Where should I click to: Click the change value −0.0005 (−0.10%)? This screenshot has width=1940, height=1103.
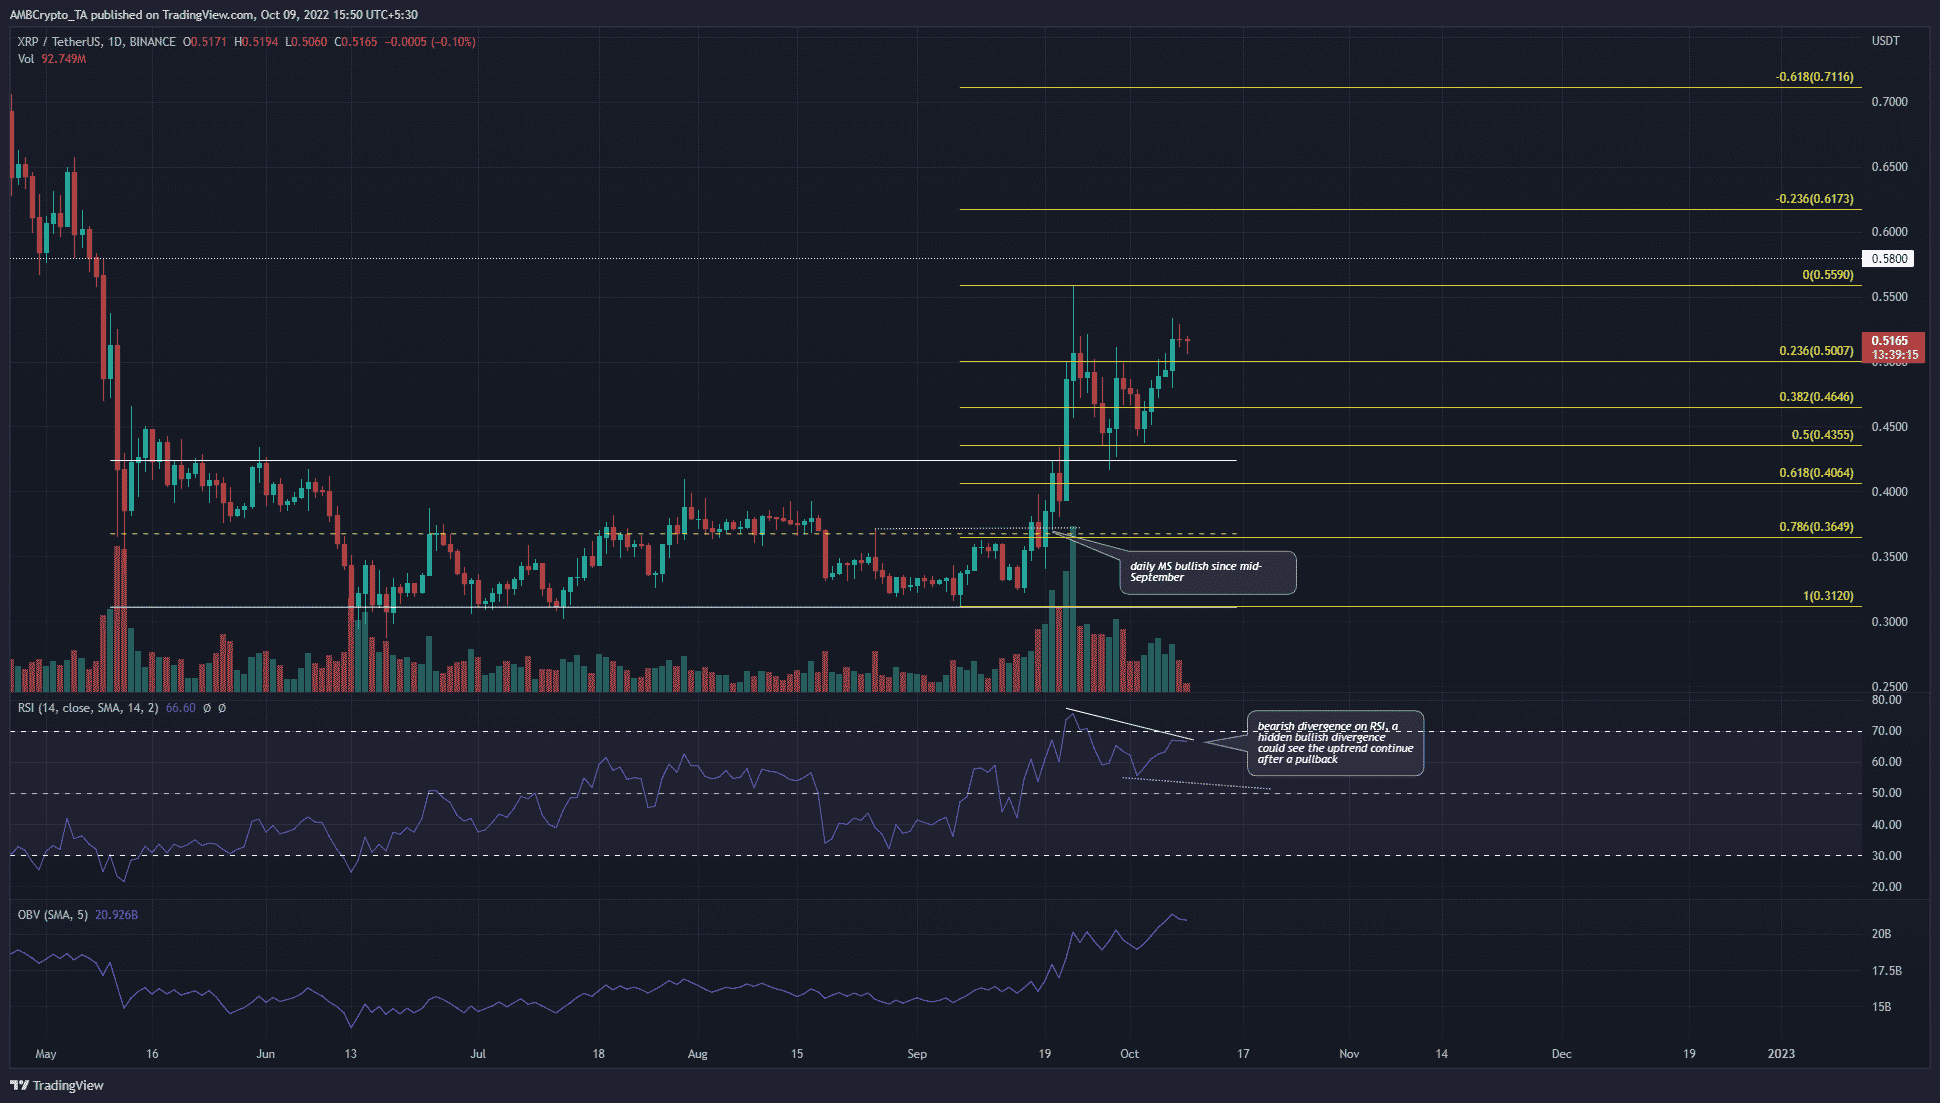(x=430, y=42)
